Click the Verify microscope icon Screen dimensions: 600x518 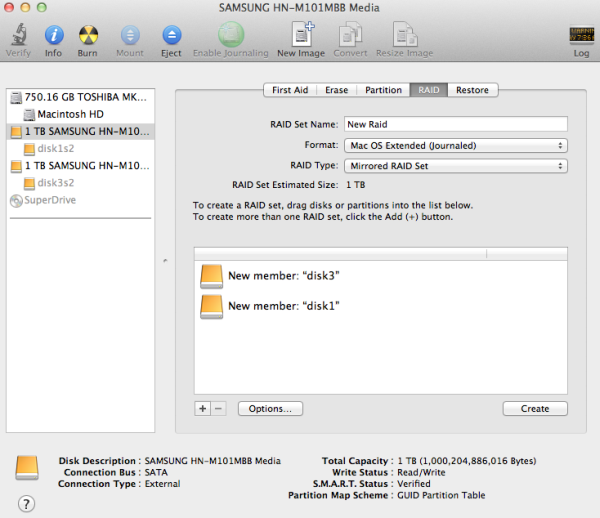[x=18, y=35]
